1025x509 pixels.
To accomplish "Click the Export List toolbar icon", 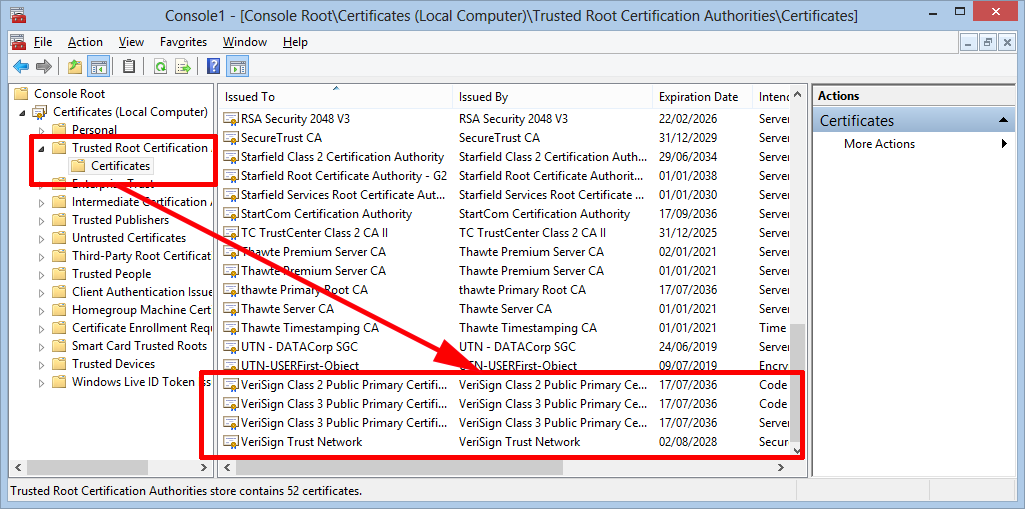I will (x=182, y=66).
